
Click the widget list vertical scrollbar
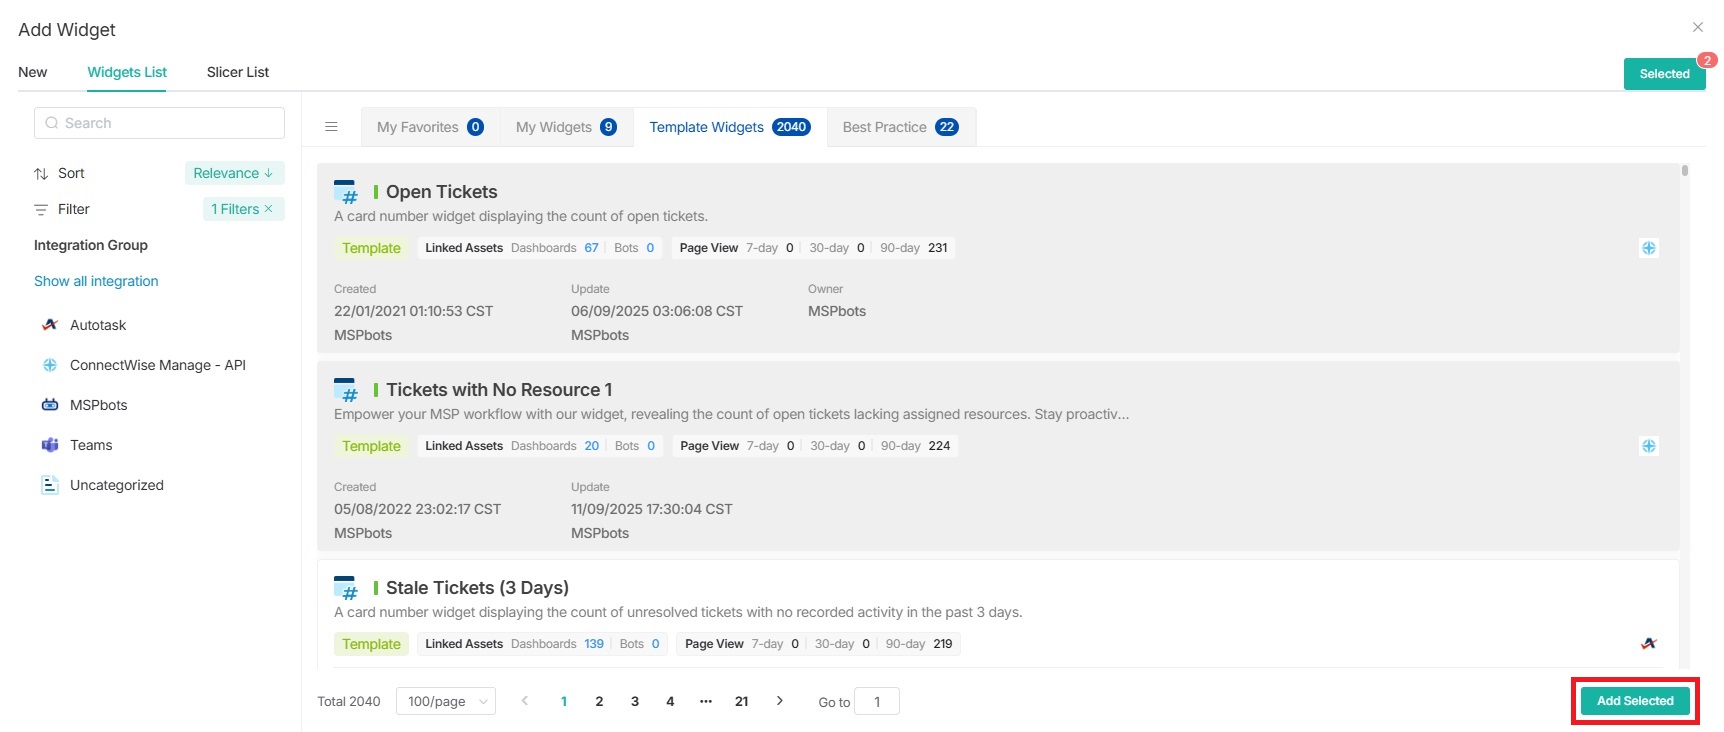(1685, 171)
